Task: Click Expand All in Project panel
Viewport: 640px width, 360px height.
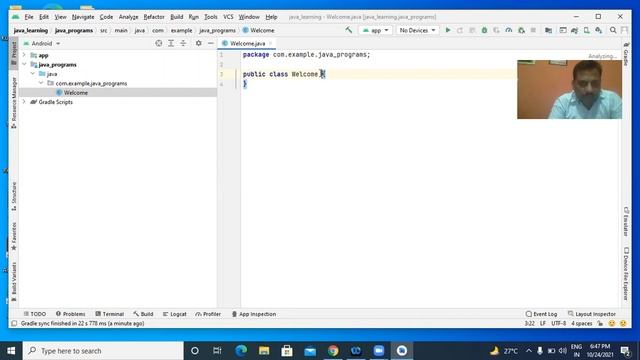Action: tap(171, 43)
